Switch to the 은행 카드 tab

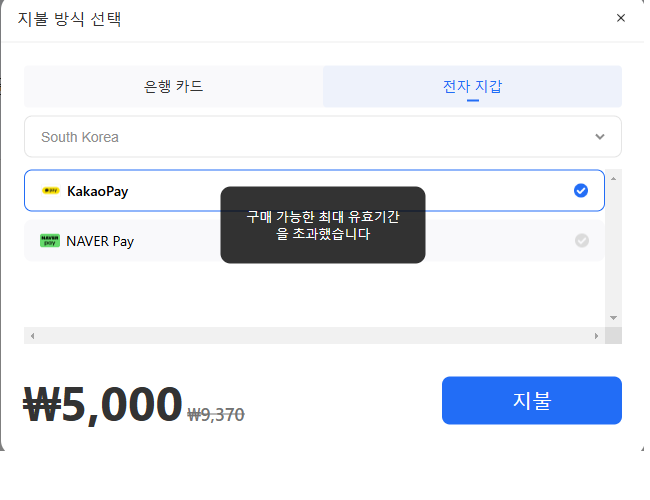(x=173, y=87)
